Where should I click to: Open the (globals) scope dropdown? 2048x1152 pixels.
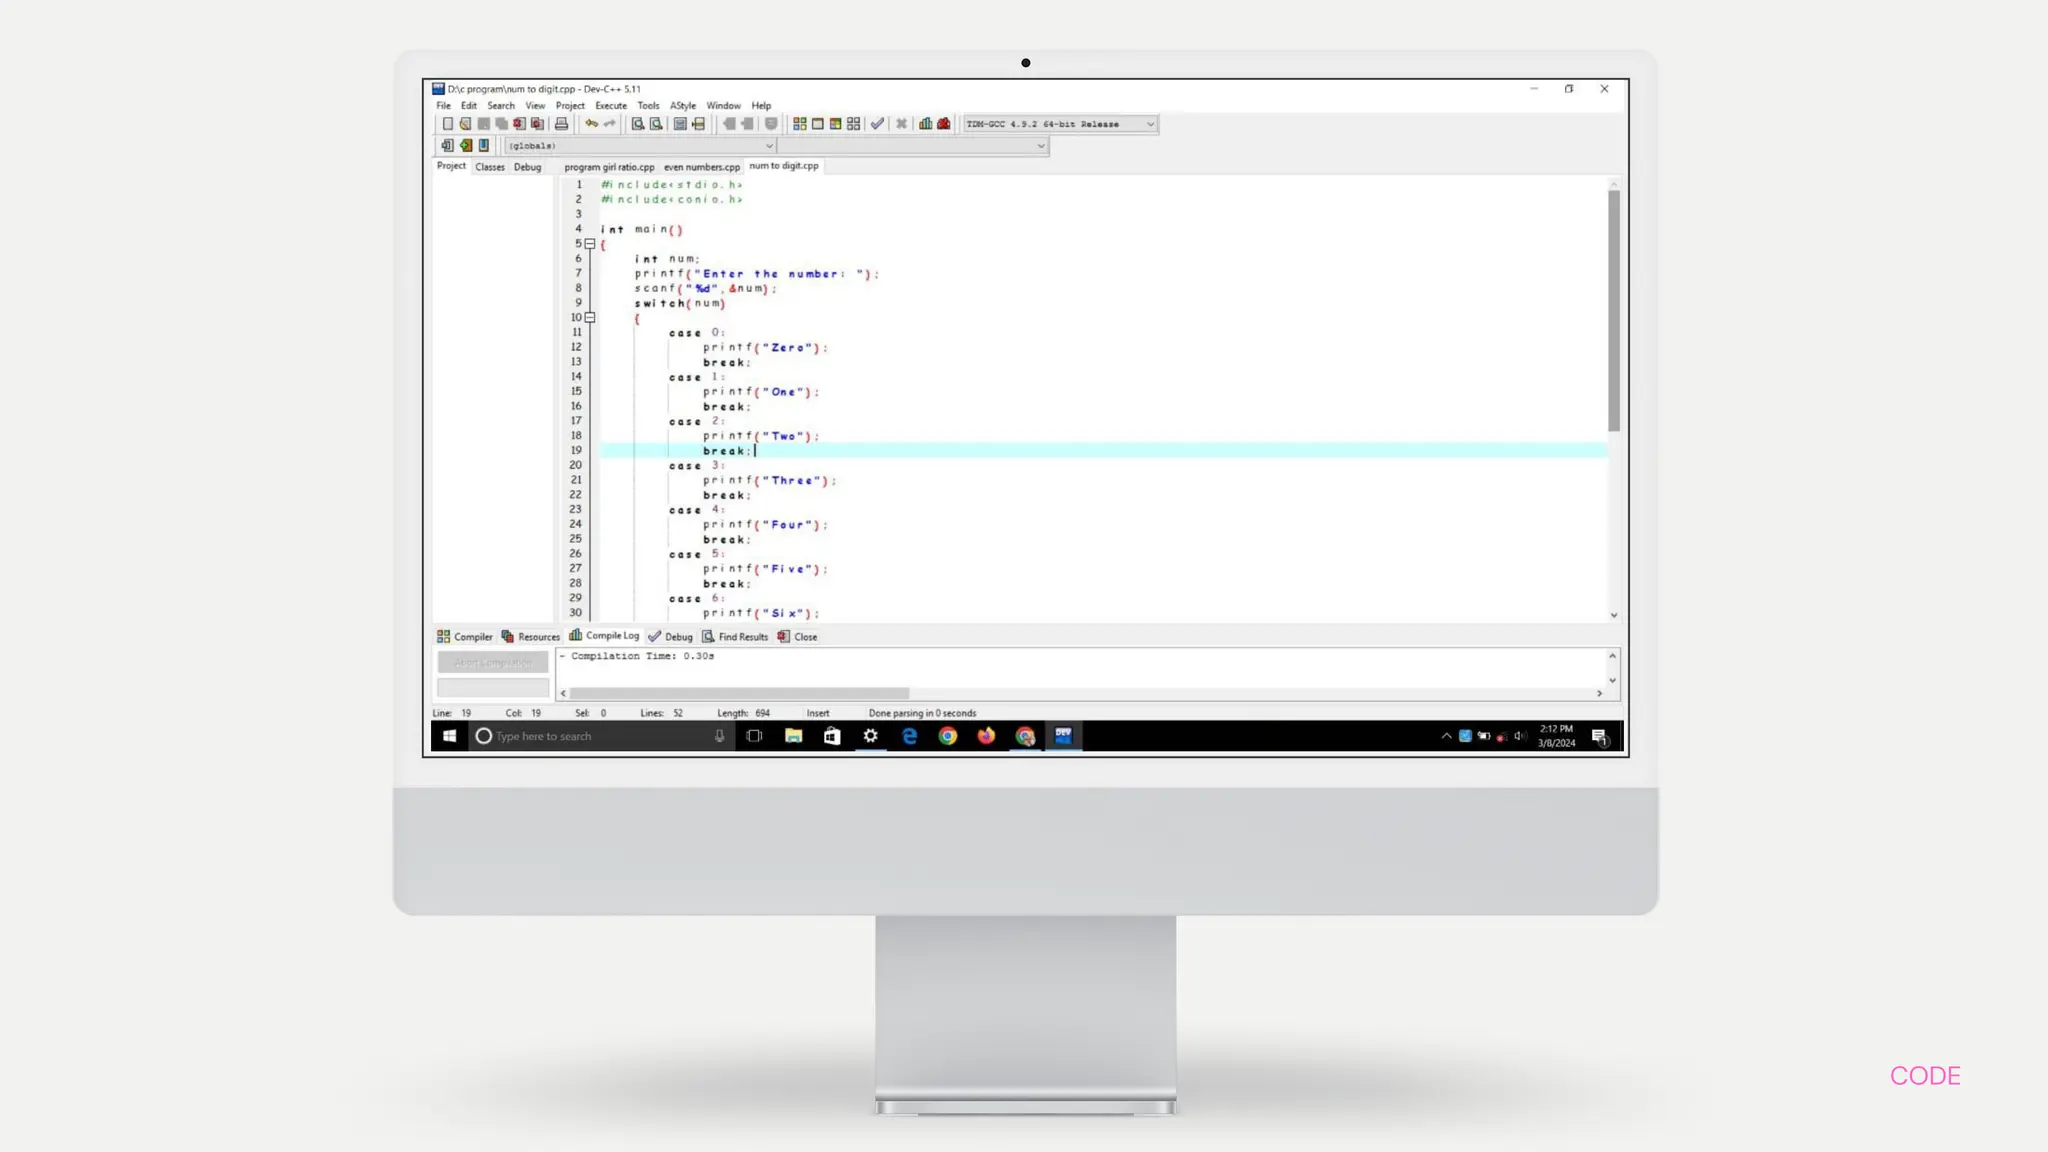point(769,146)
